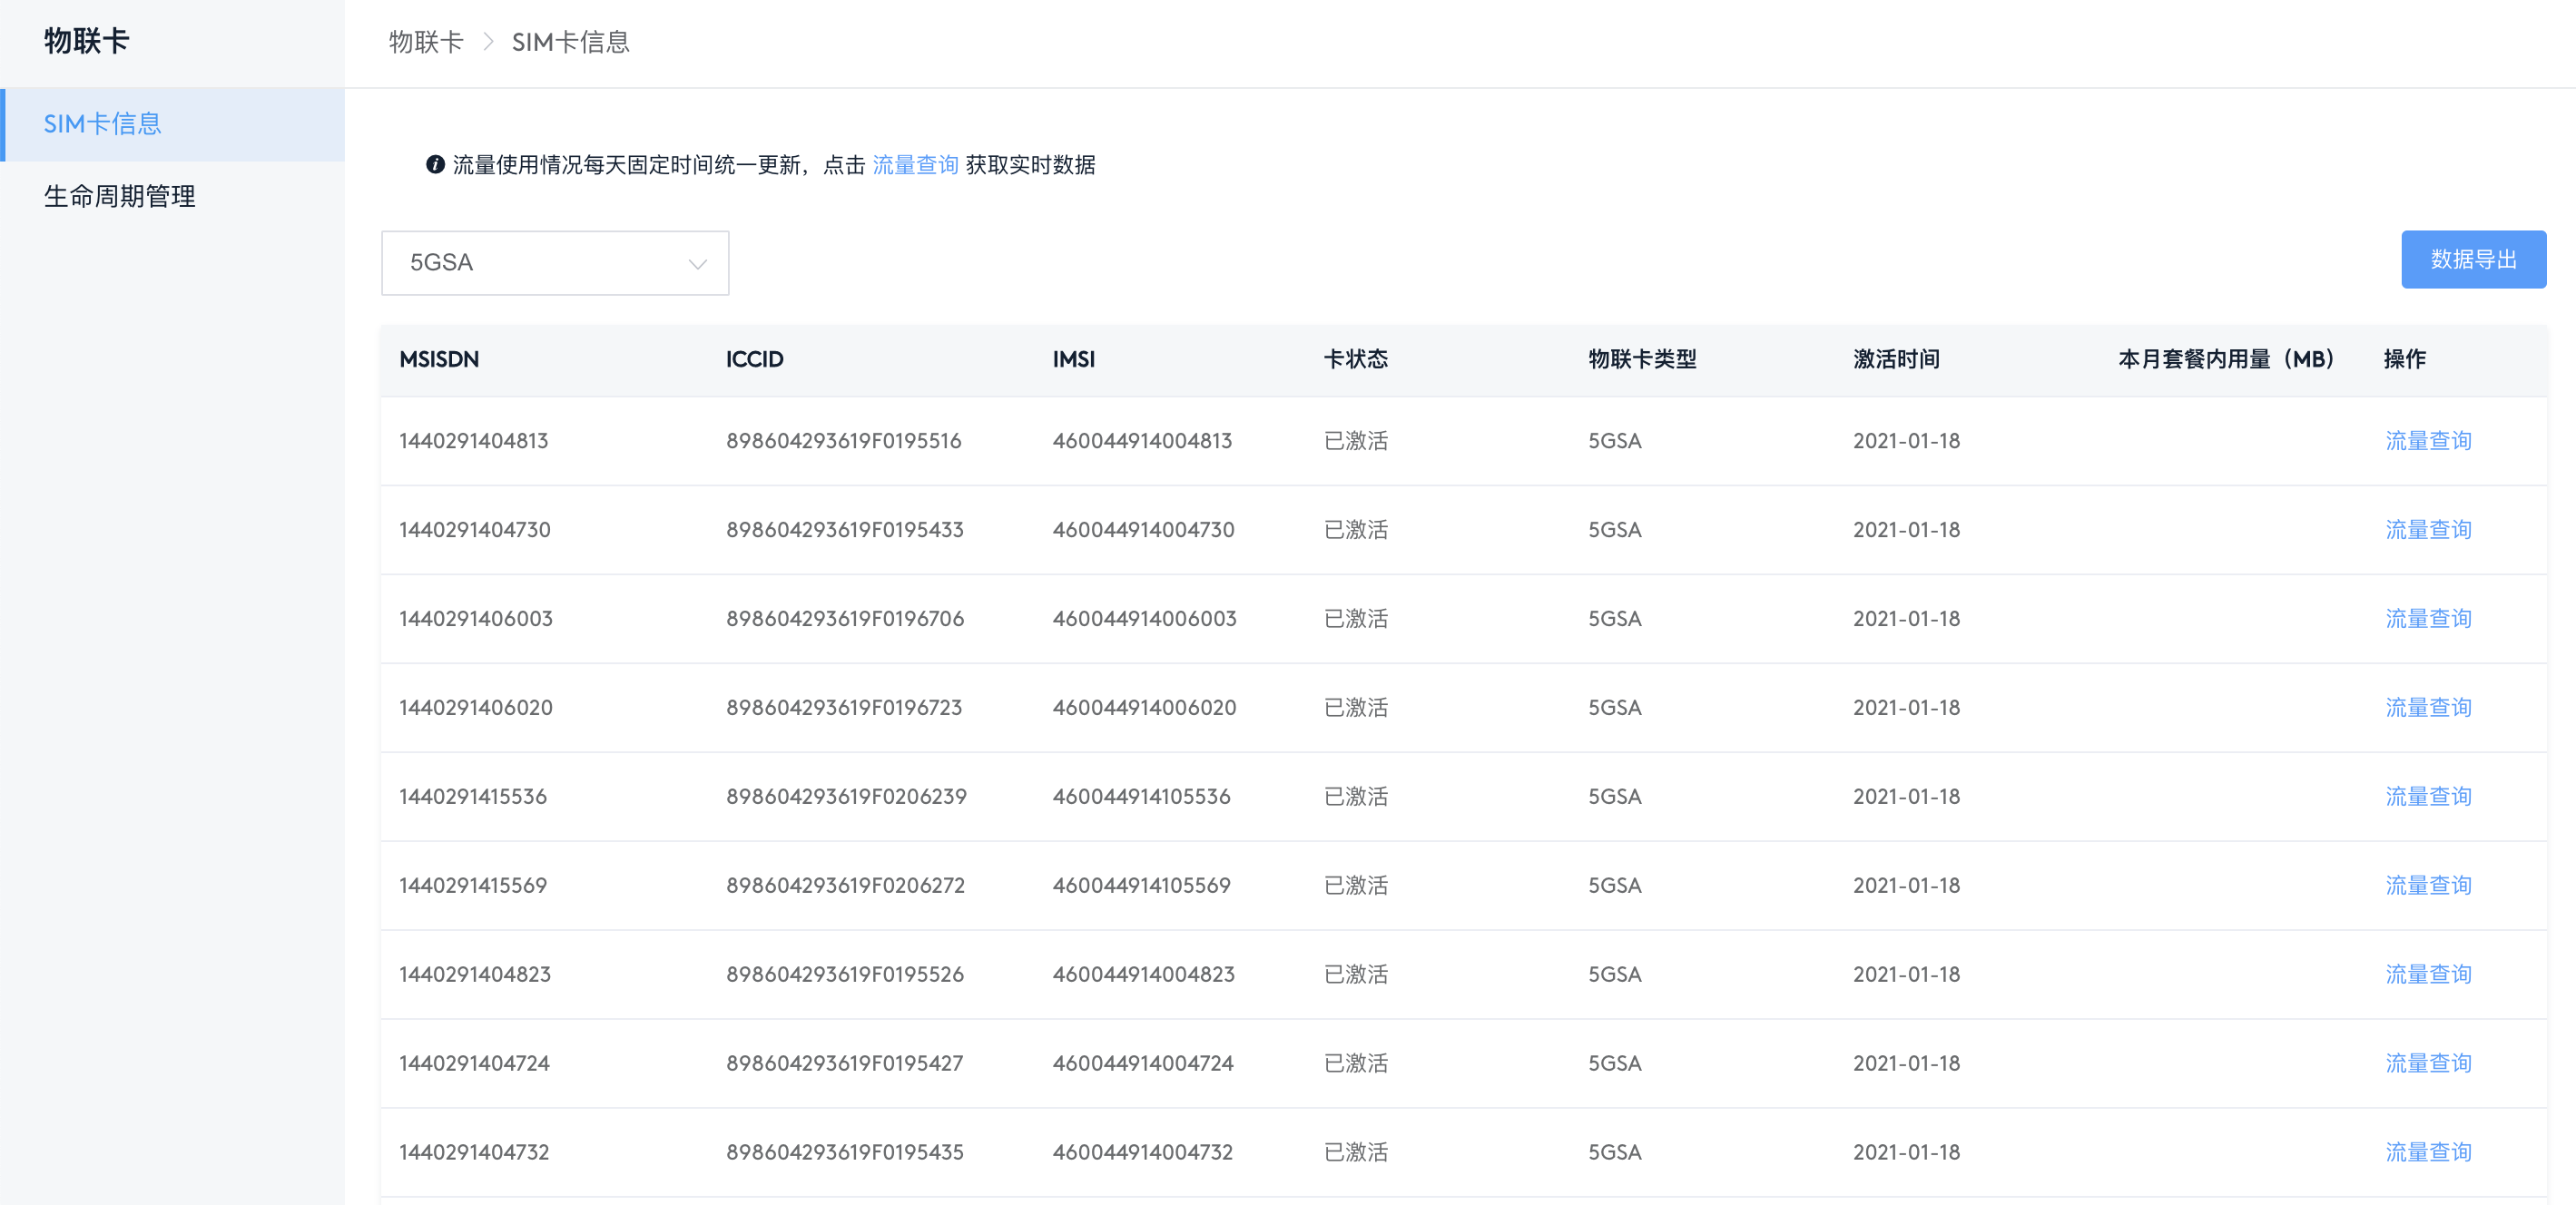Click 流量查询 for MSISDN 1440291415569
The width and height of the screenshot is (2576, 1205).
point(2427,886)
